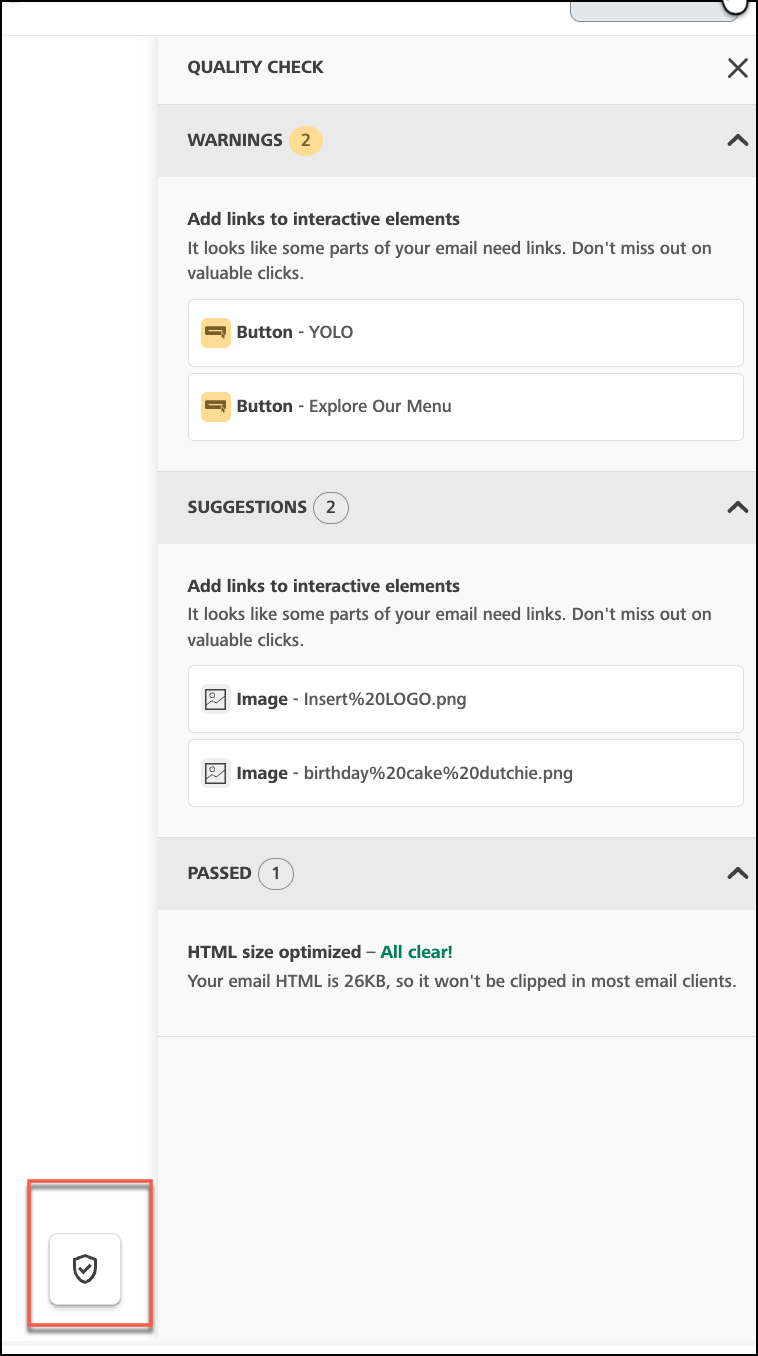This screenshot has width=758, height=1356.
Task: Click the Warnings count badge 2
Action: pos(306,141)
